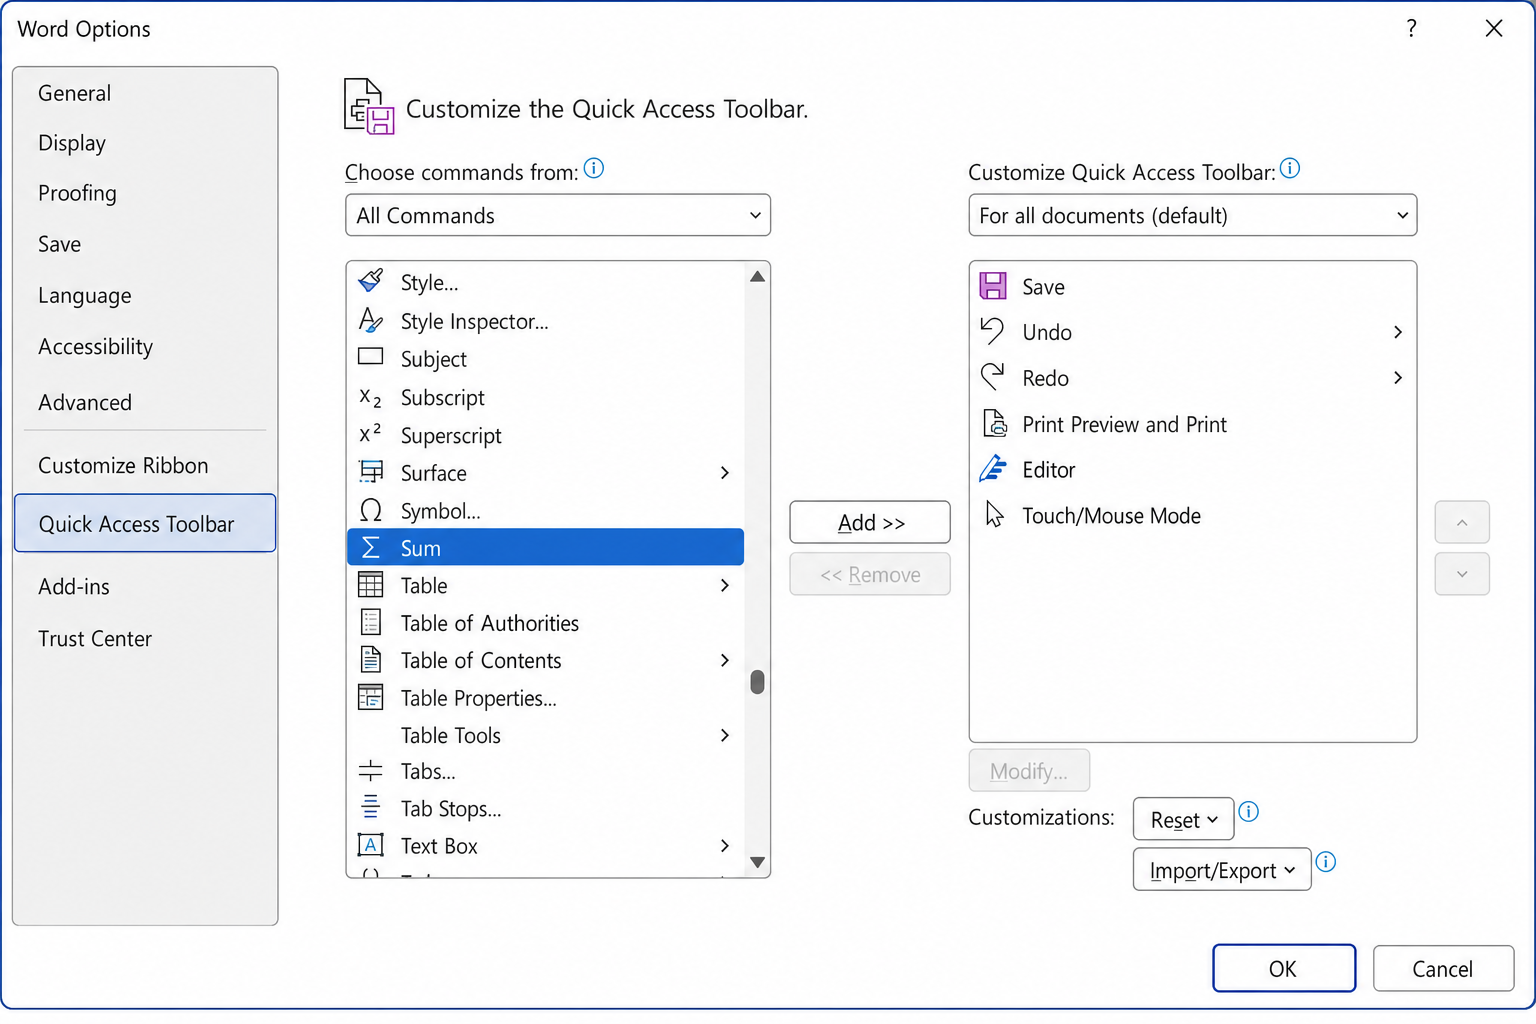This screenshot has height=1024, width=1536.
Task: Switch to the Save options page
Action: (x=145, y=244)
